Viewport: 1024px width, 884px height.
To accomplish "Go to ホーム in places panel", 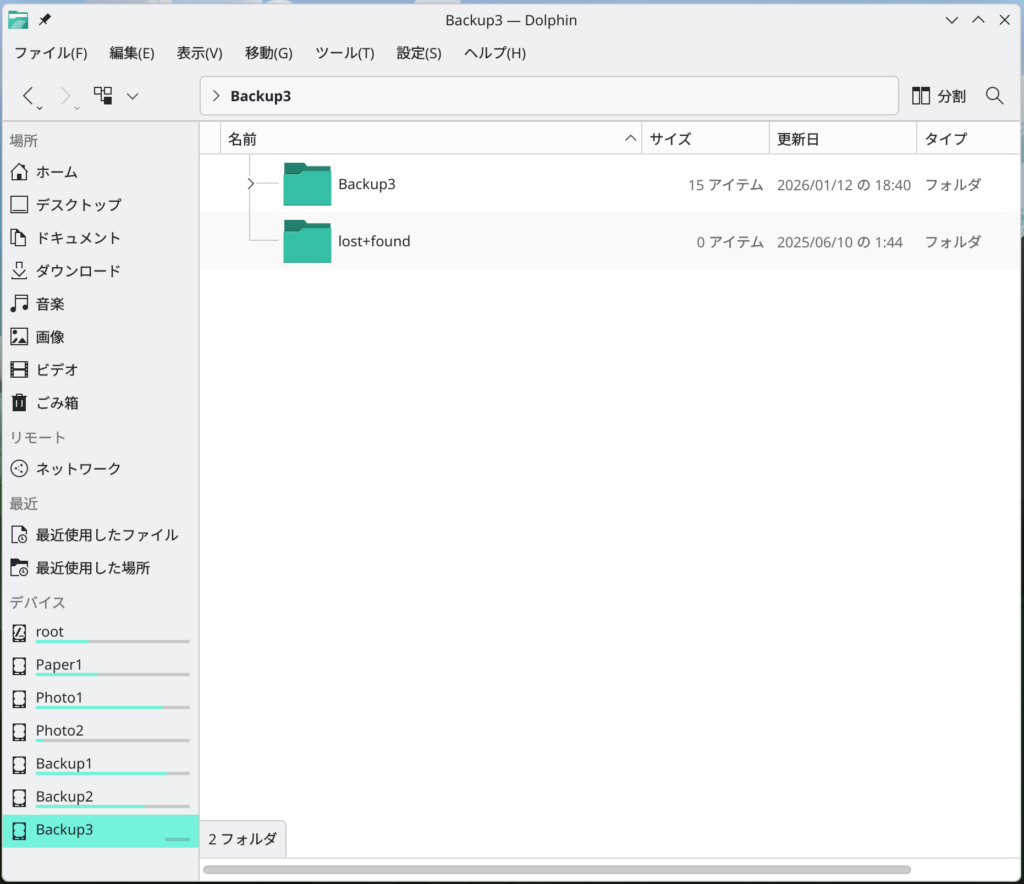I will (56, 172).
